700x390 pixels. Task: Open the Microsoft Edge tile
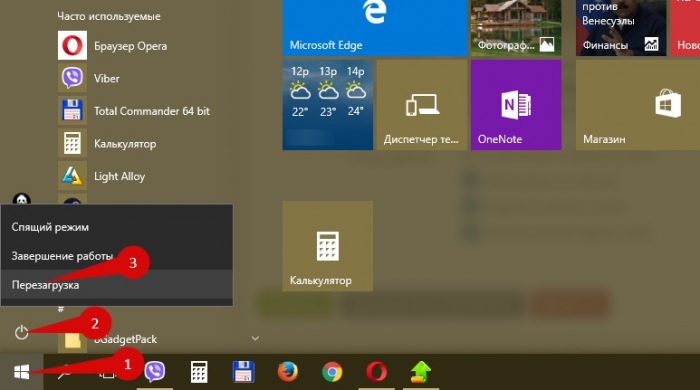tap(375, 28)
